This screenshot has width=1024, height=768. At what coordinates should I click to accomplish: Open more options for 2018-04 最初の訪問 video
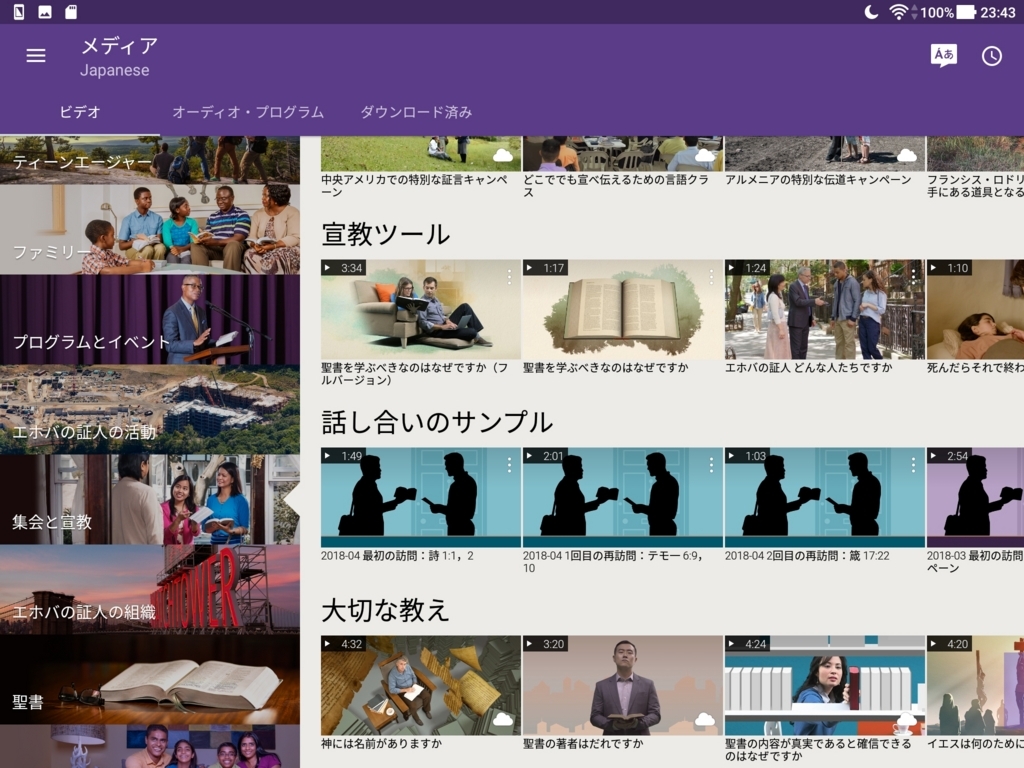[509, 464]
